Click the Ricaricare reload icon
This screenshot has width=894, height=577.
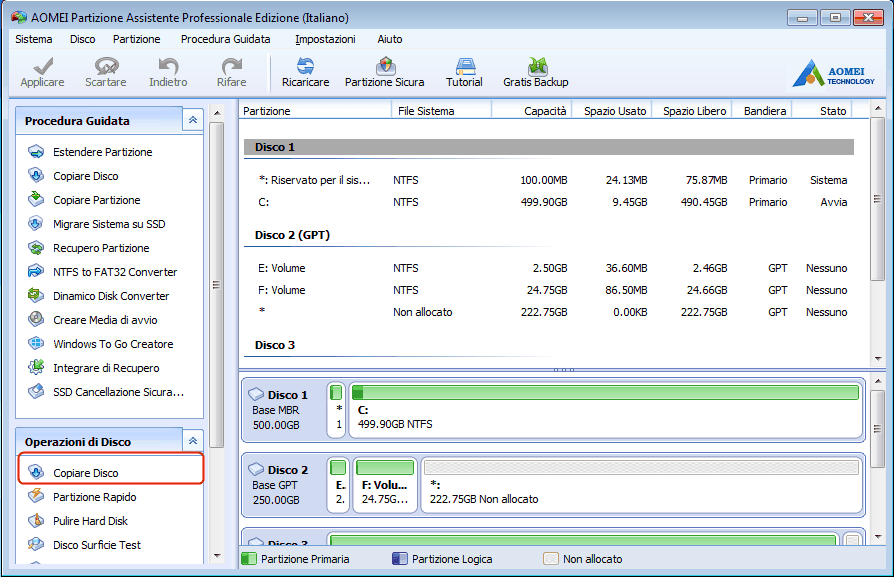coord(305,72)
